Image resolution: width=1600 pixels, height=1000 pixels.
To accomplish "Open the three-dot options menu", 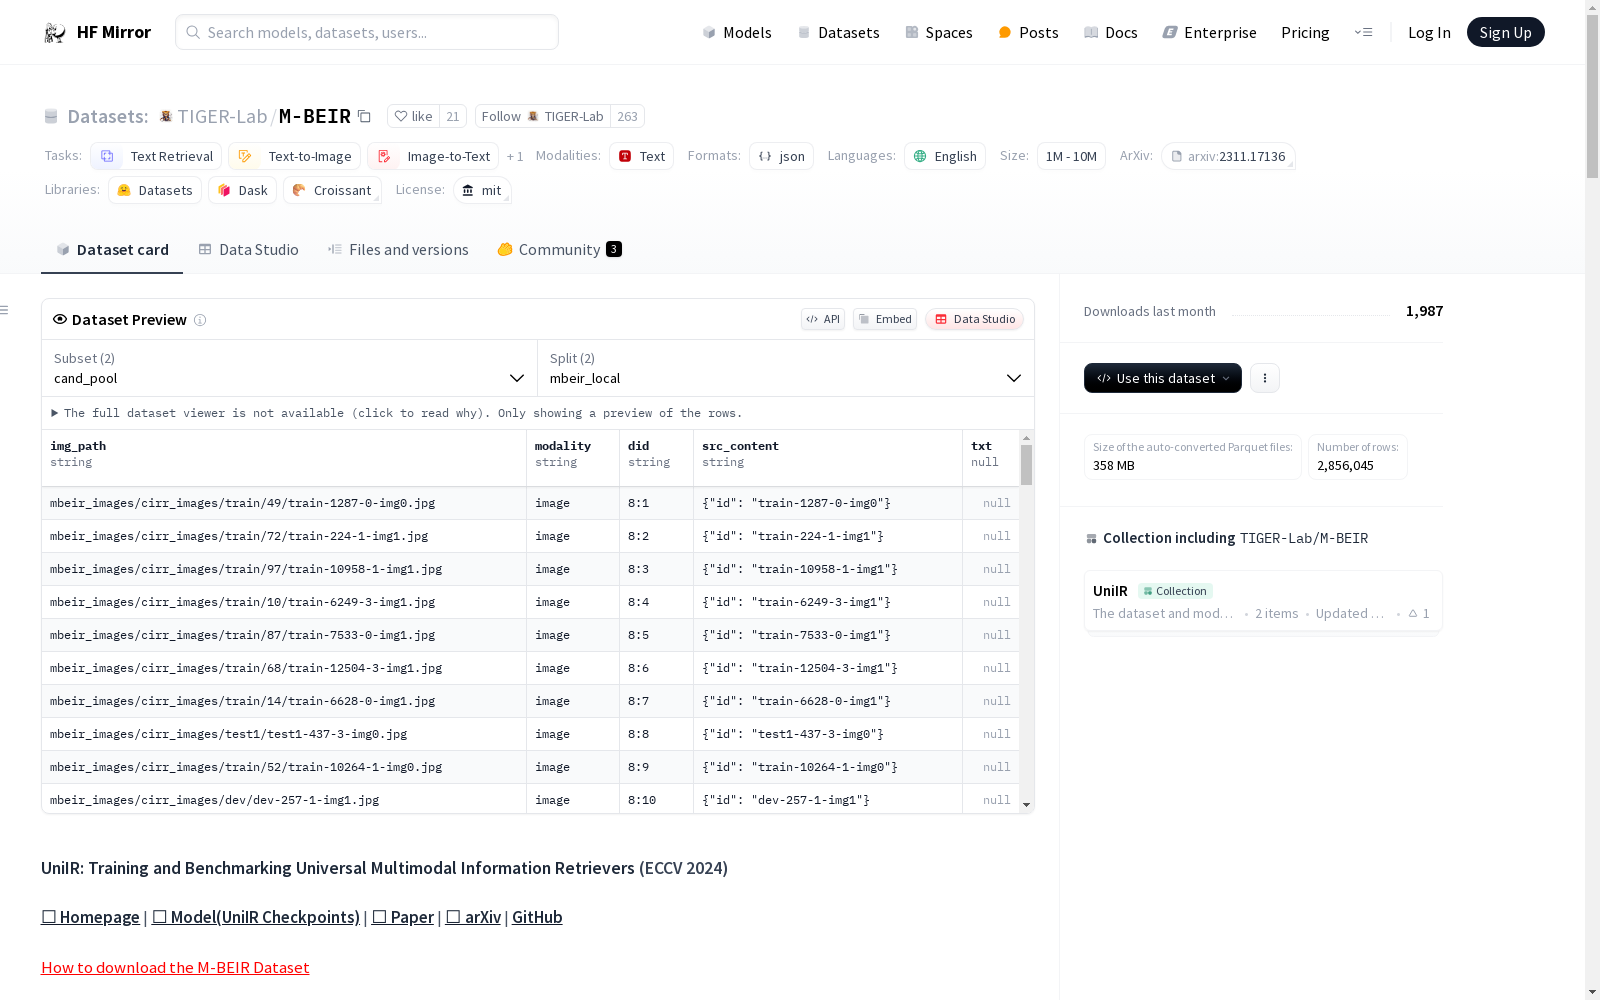I will (1265, 378).
